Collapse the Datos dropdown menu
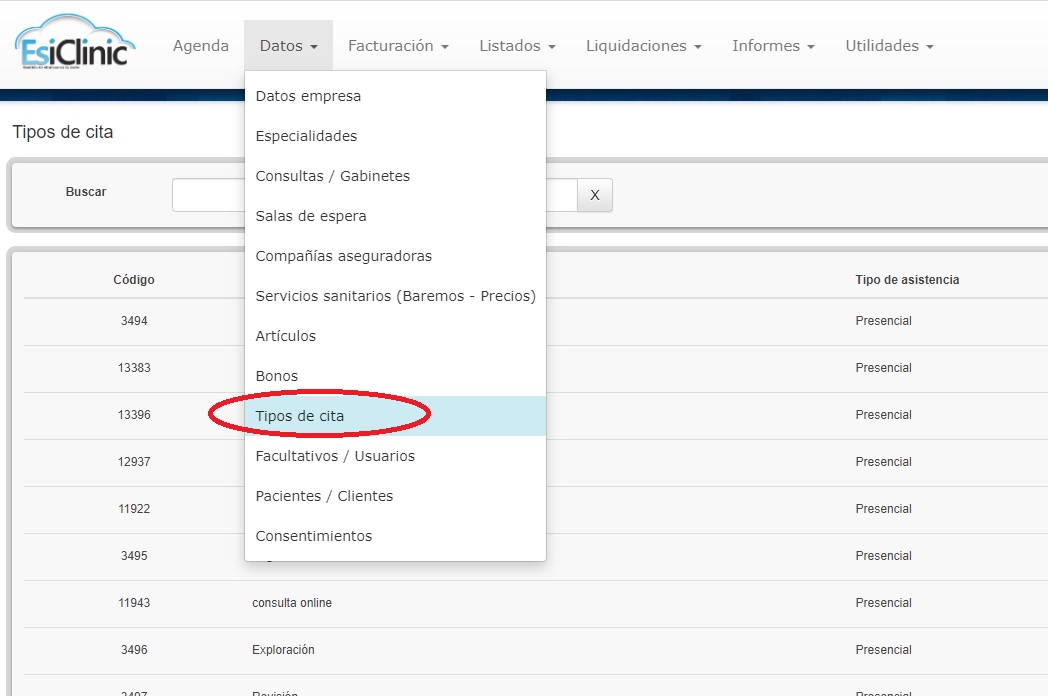The height and width of the screenshot is (696, 1048). pos(288,45)
